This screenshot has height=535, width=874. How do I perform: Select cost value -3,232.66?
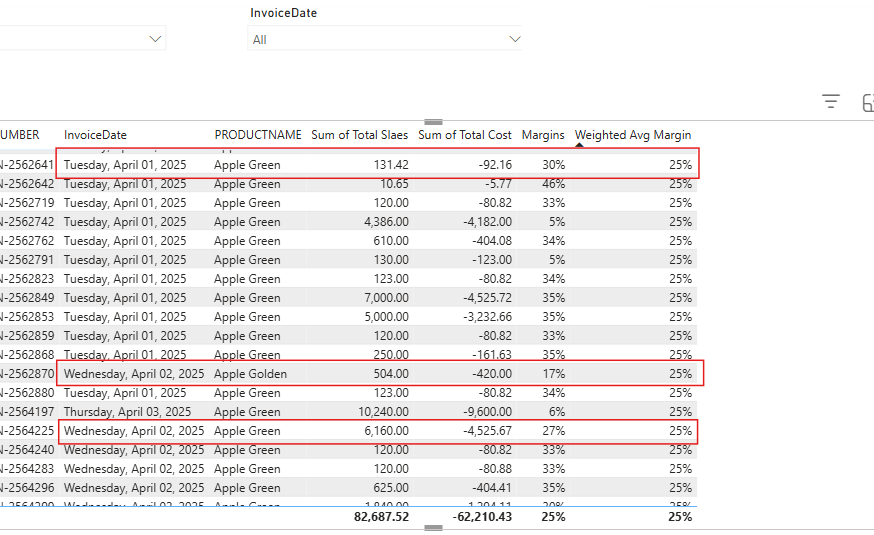(487, 317)
